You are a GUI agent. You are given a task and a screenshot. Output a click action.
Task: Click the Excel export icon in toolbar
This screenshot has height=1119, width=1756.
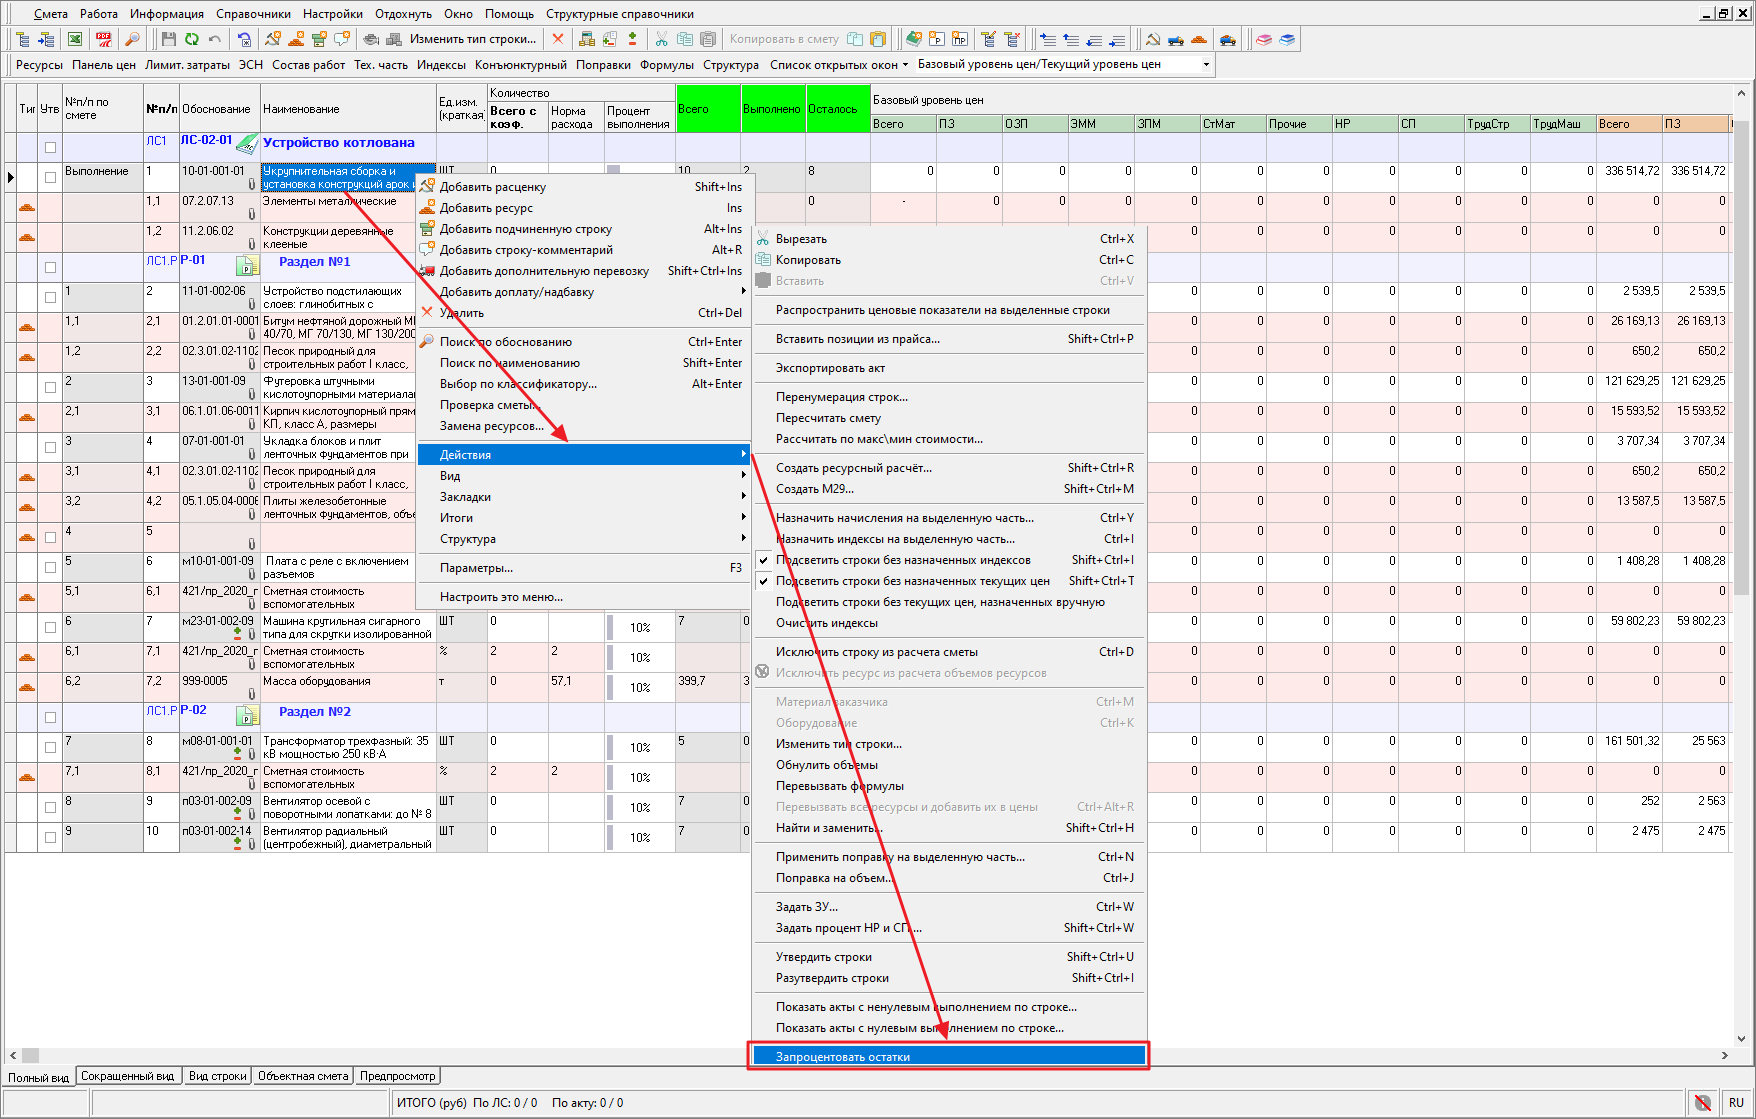[x=75, y=39]
